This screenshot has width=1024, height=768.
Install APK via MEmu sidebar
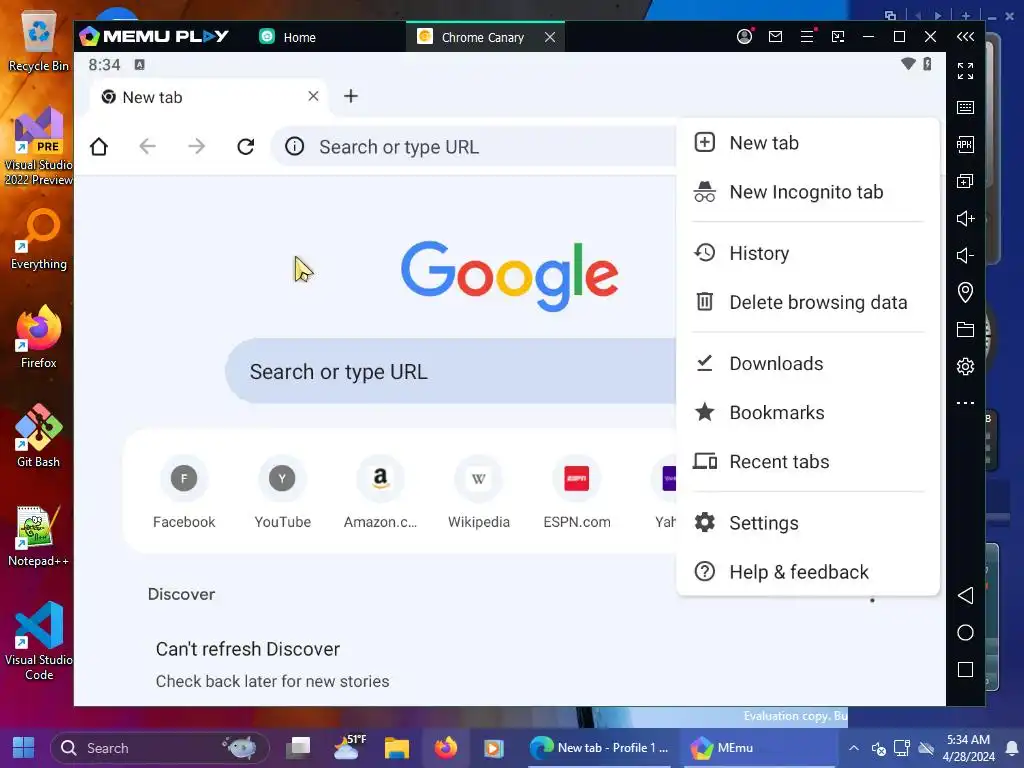(965, 144)
